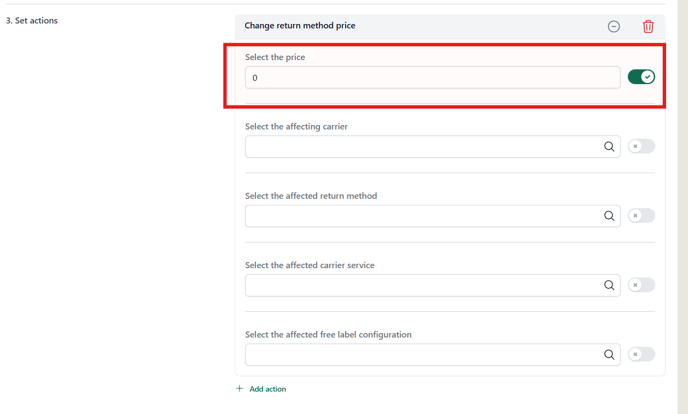Disable the Select the price toggle
Screen dimensions: 688x414
(641, 77)
